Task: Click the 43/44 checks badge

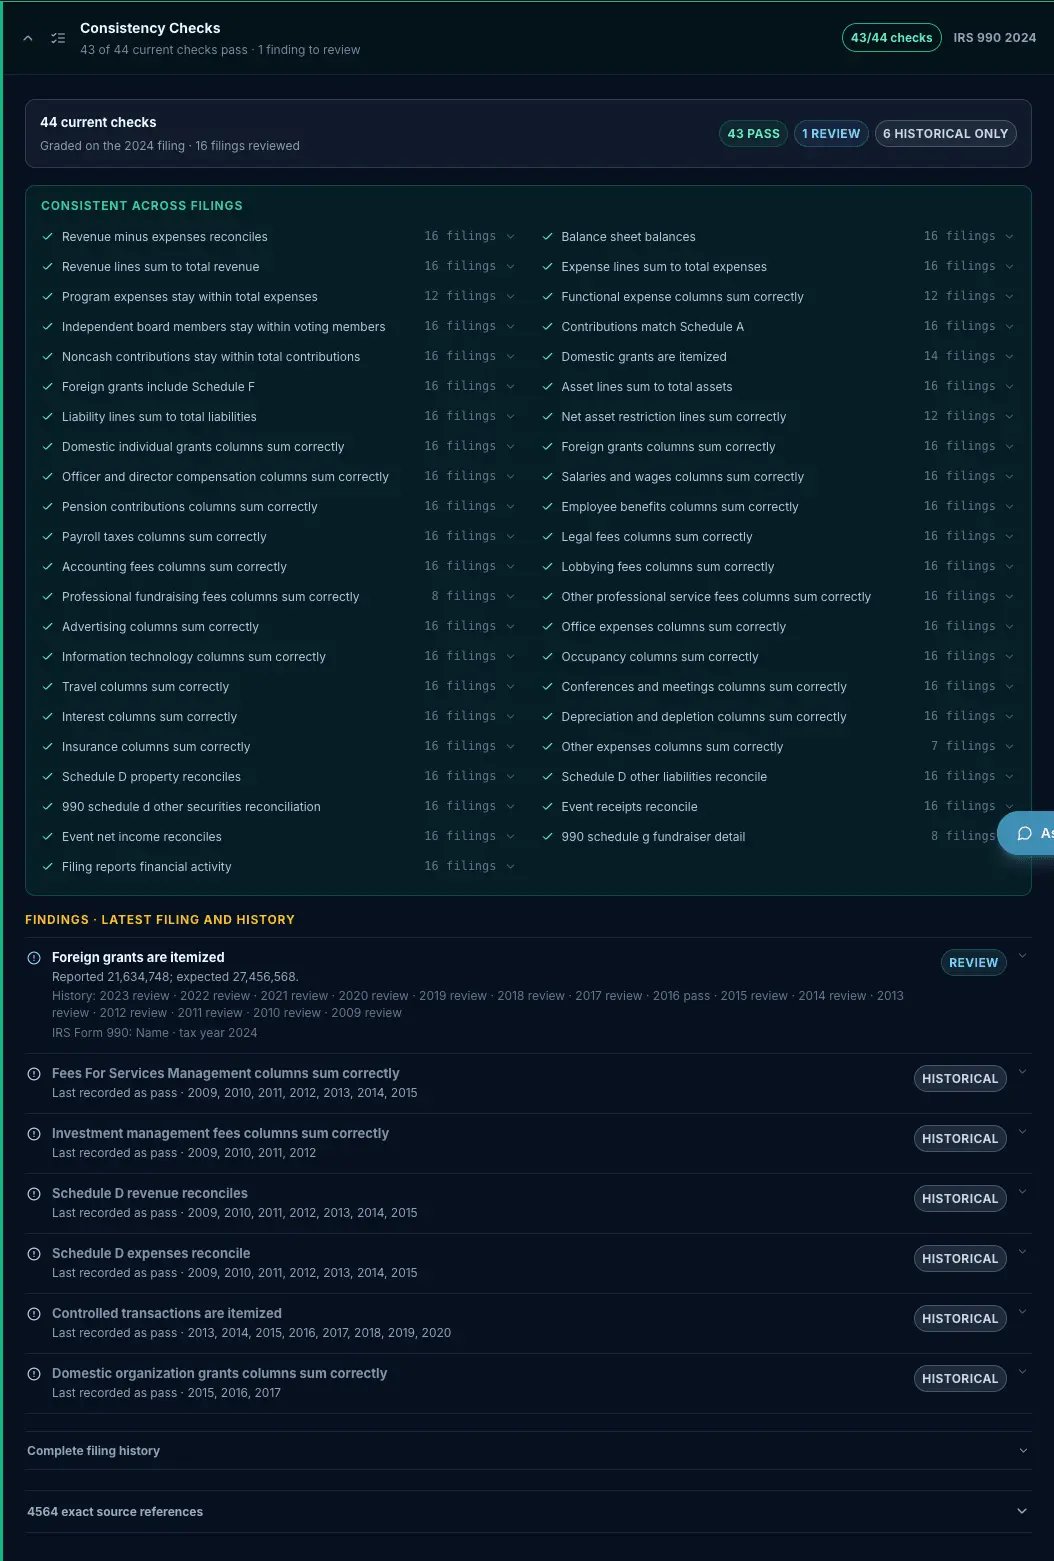Action: [891, 38]
